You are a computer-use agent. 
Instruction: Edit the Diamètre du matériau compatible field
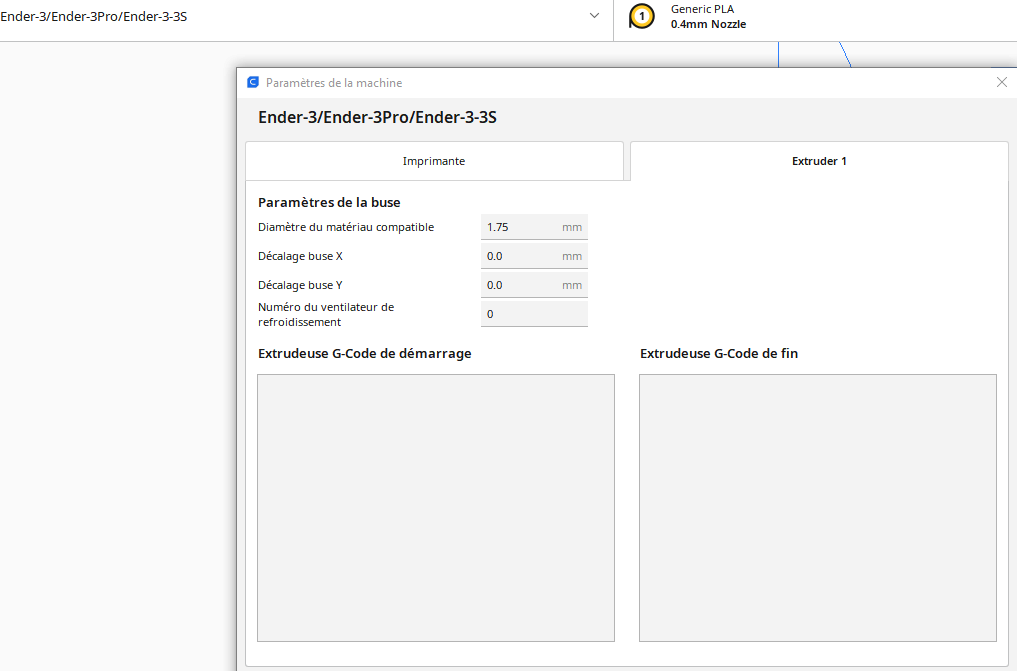coord(534,227)
